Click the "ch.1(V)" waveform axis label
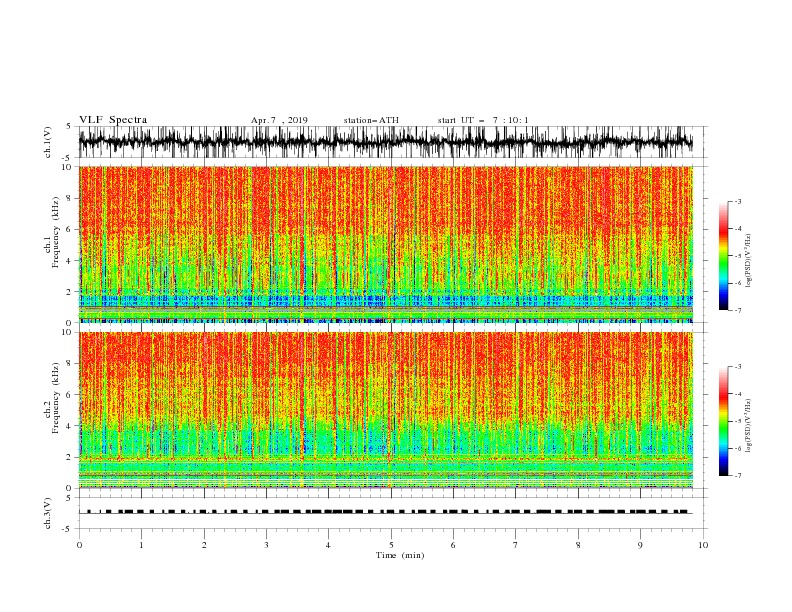Screen dimensions: 792x612 tap(48, 142)
